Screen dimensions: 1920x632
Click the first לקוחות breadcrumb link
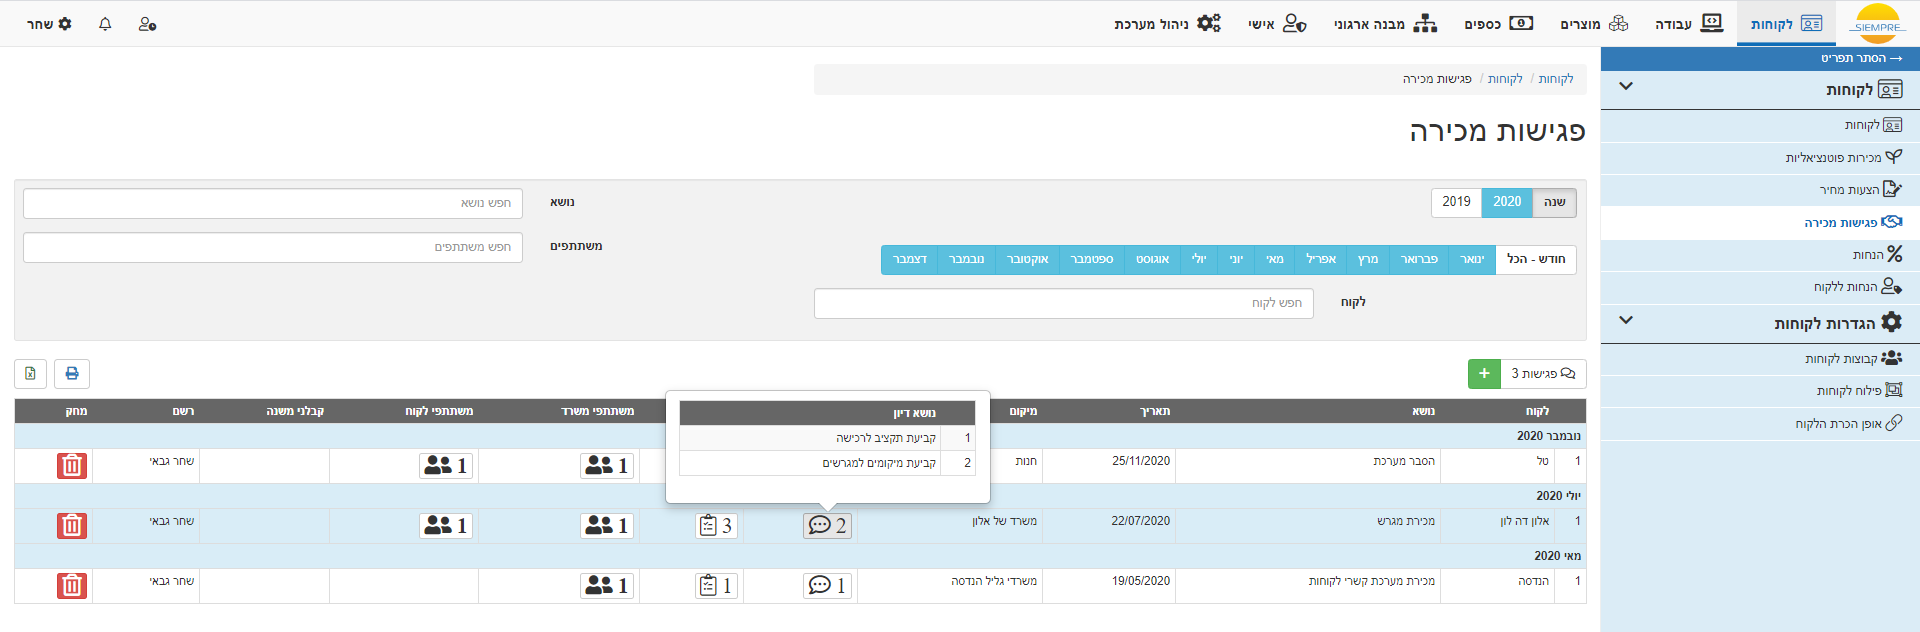1556,79
